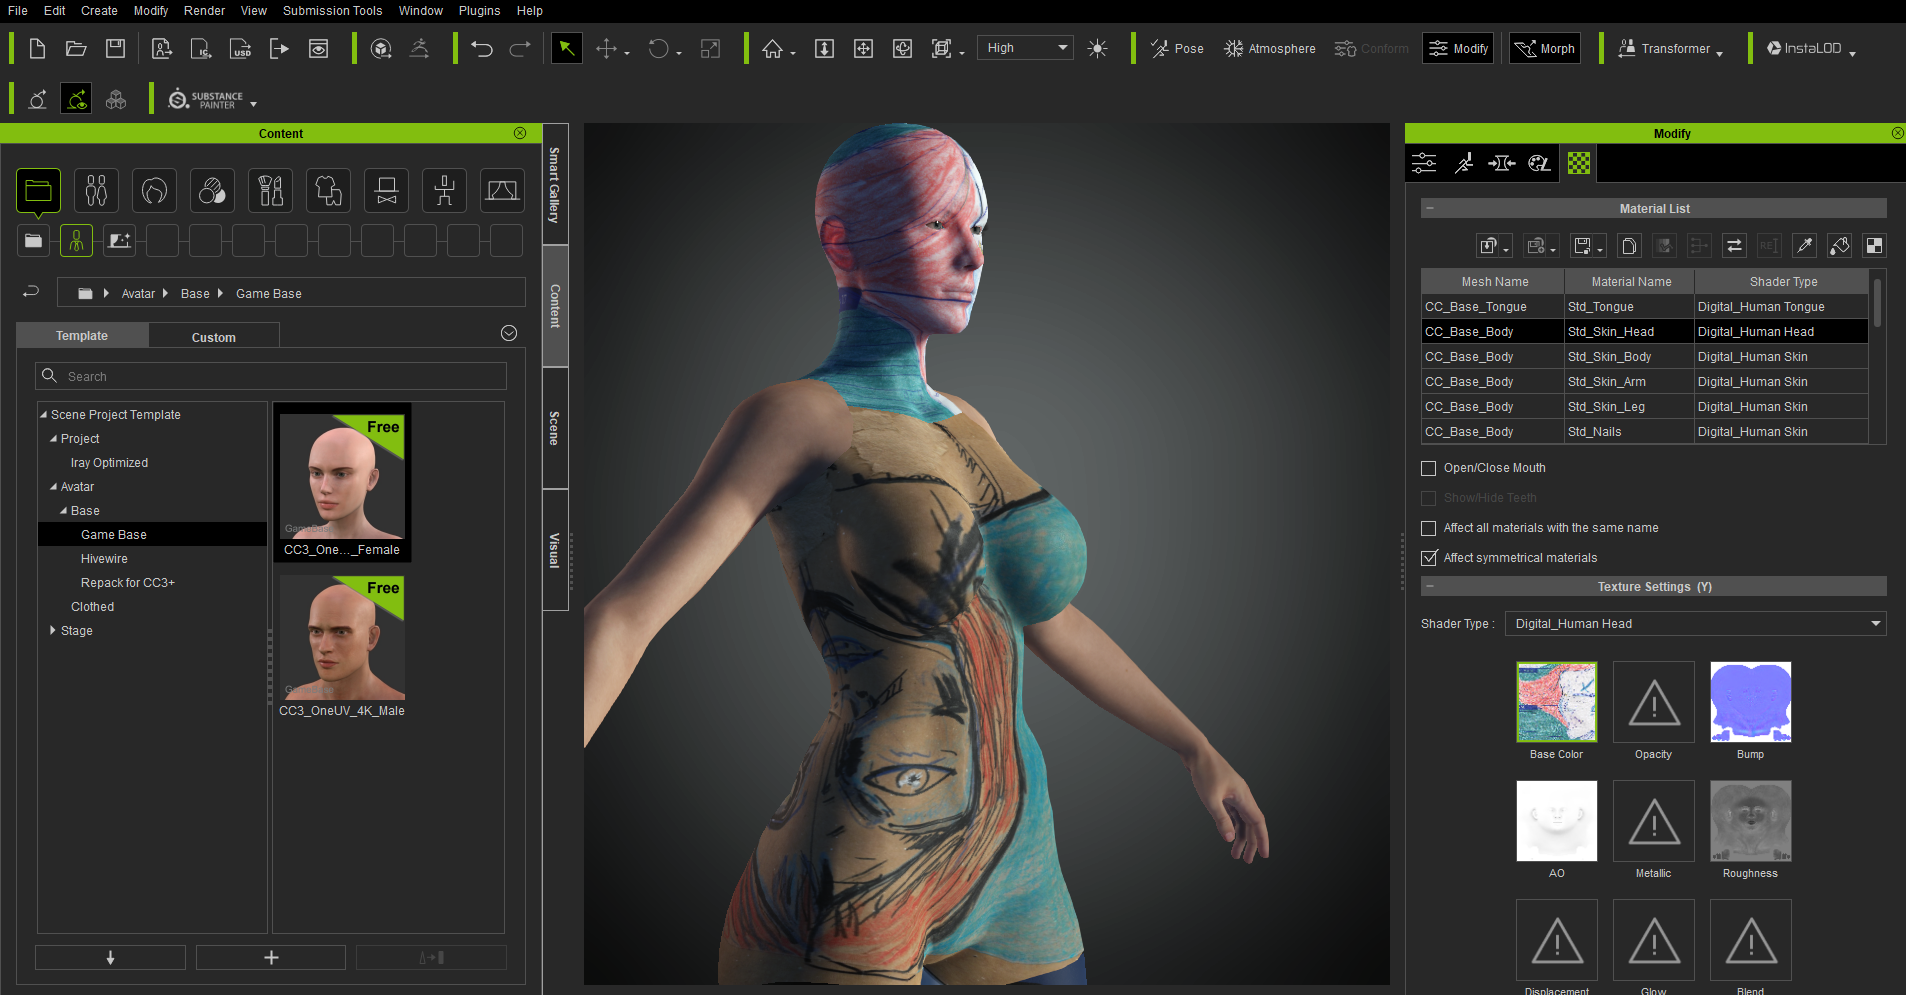The height and width of the screenshot is (995, 1906).
Task: Activate the Select arrow tool
Action: tap(567, 49)
